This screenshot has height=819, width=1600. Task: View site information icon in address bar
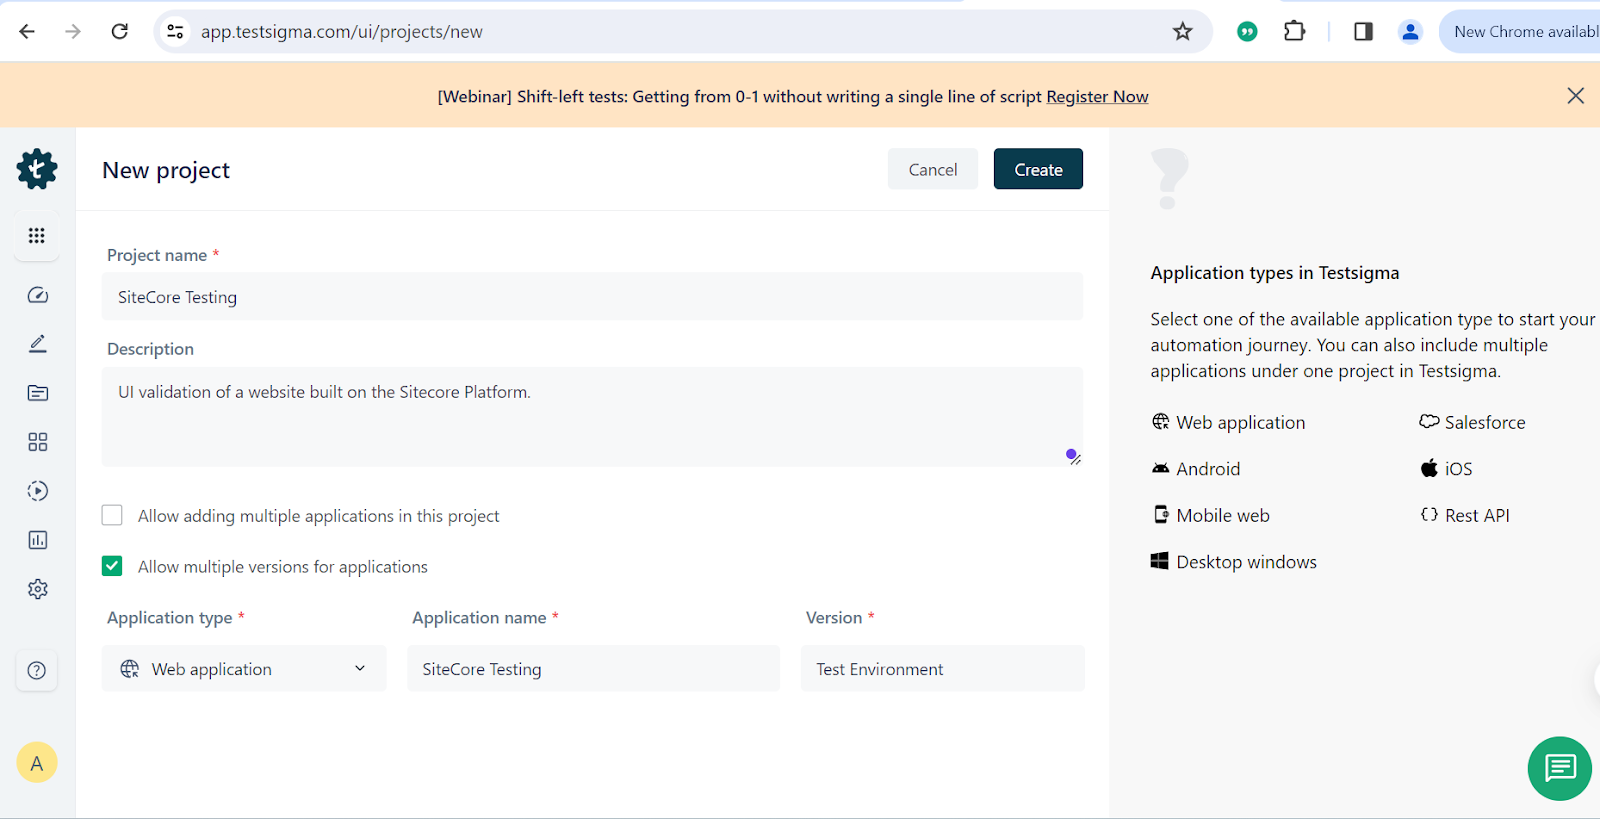[176, 32]
